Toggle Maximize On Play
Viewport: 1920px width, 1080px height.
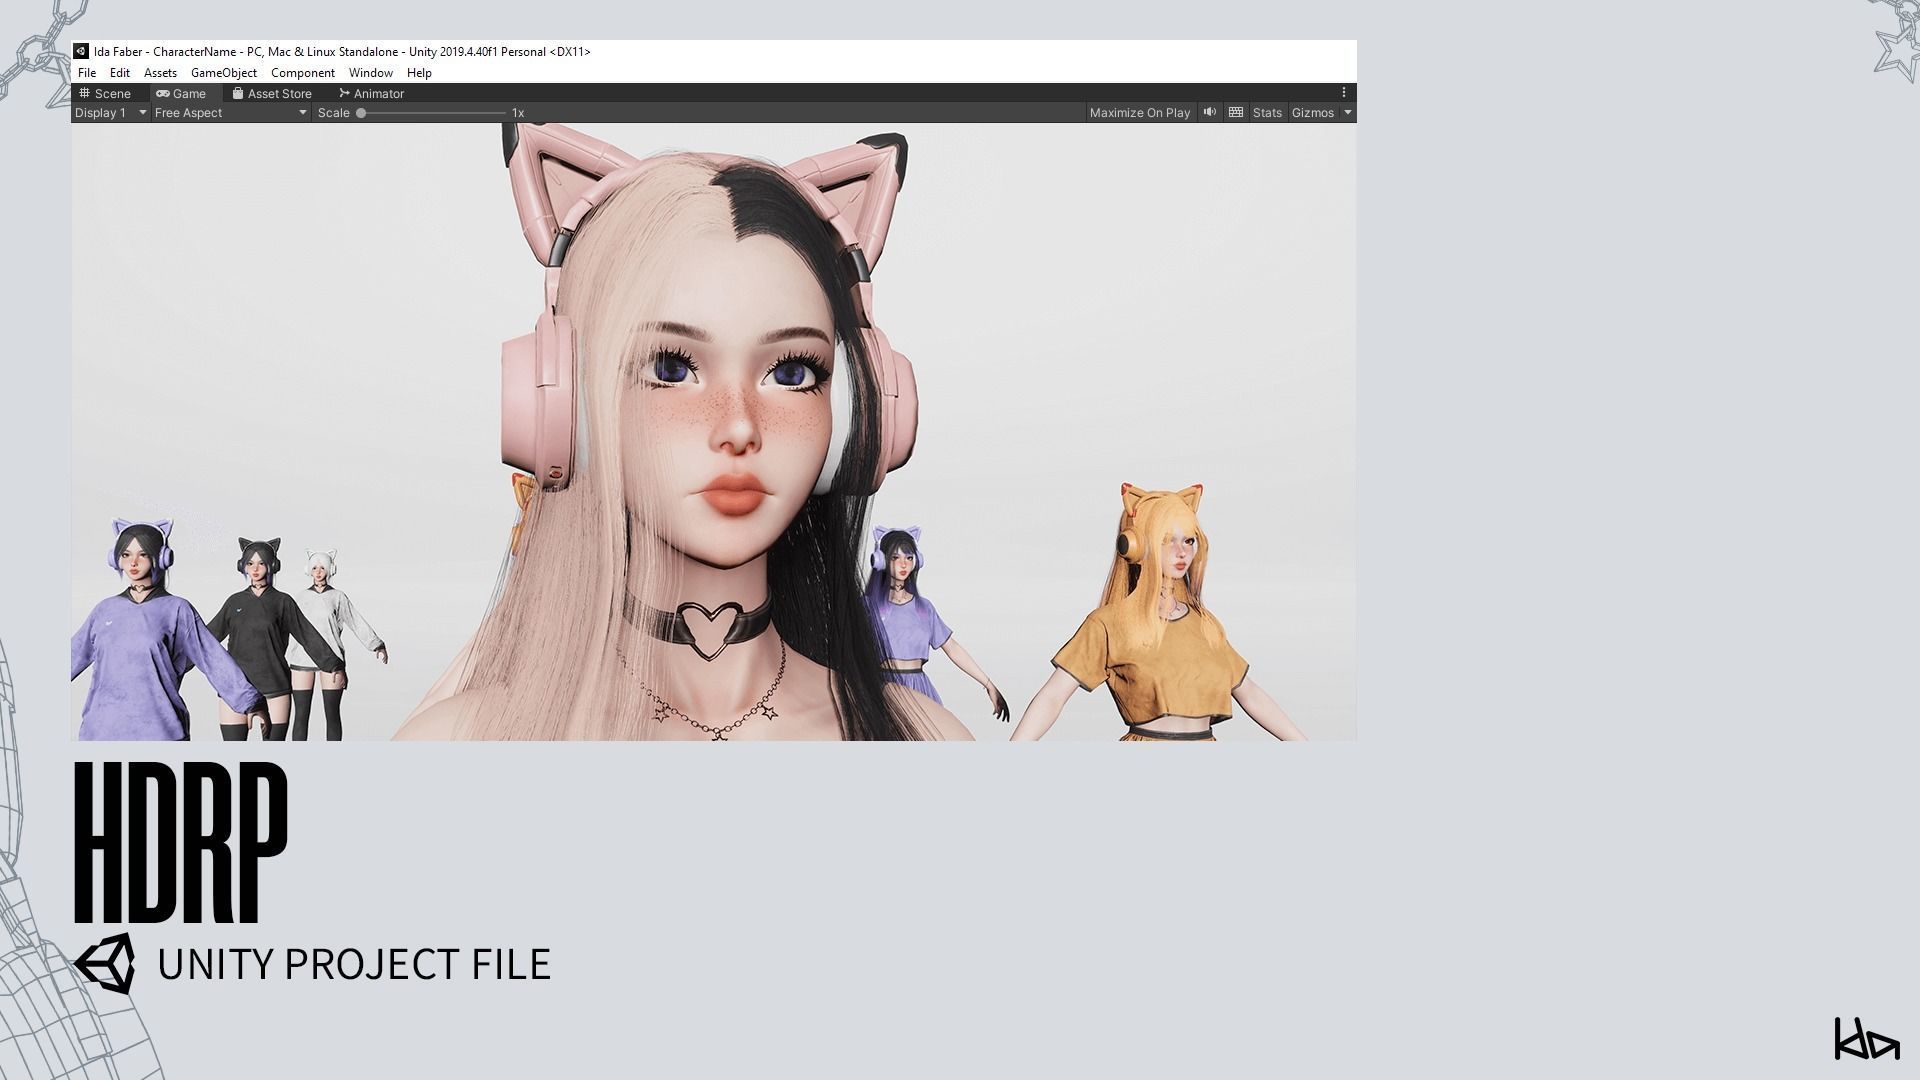click(1140, 113)
